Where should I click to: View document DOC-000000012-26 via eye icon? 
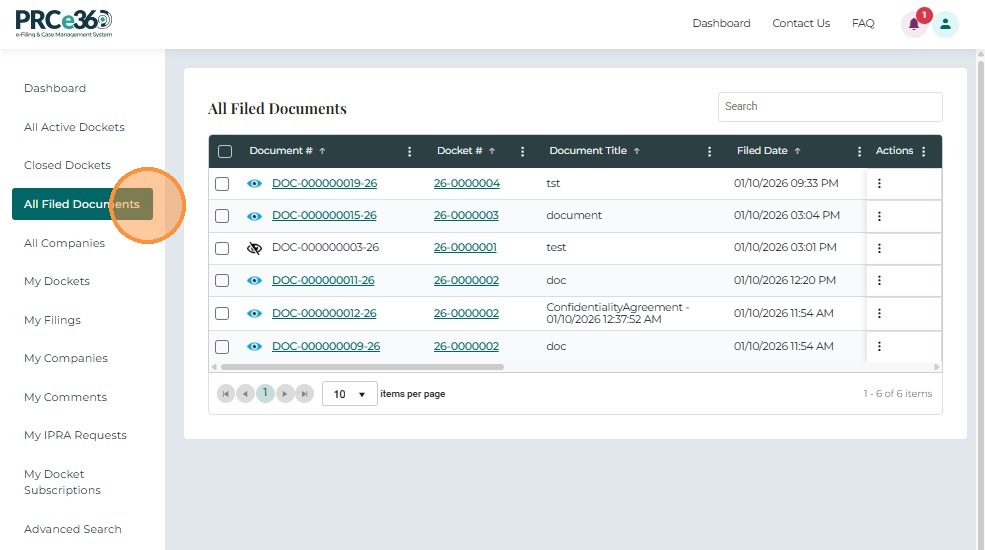click(x=254, y=313)
